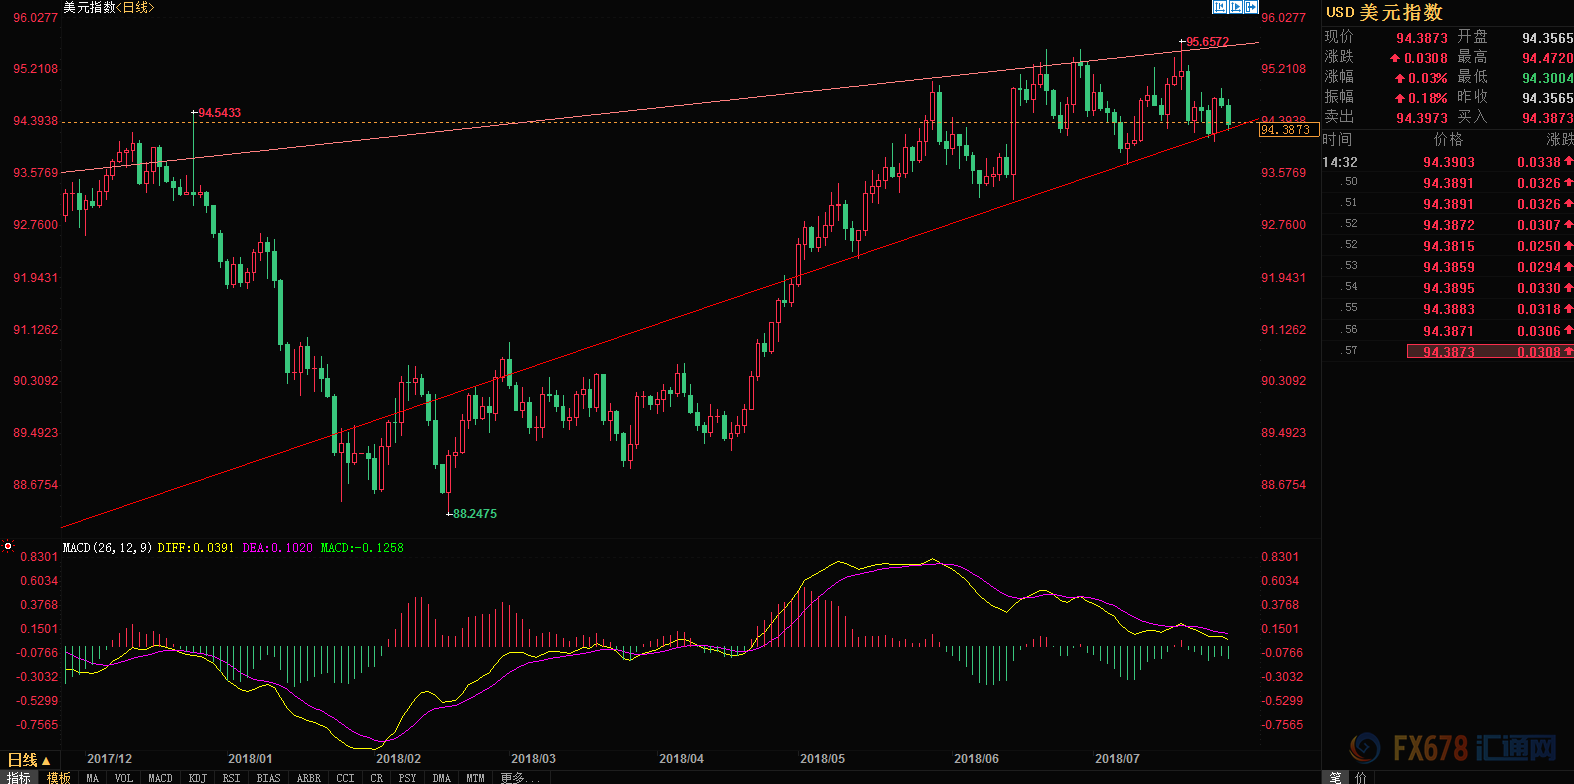Select the CR indicator

[376, 777]
